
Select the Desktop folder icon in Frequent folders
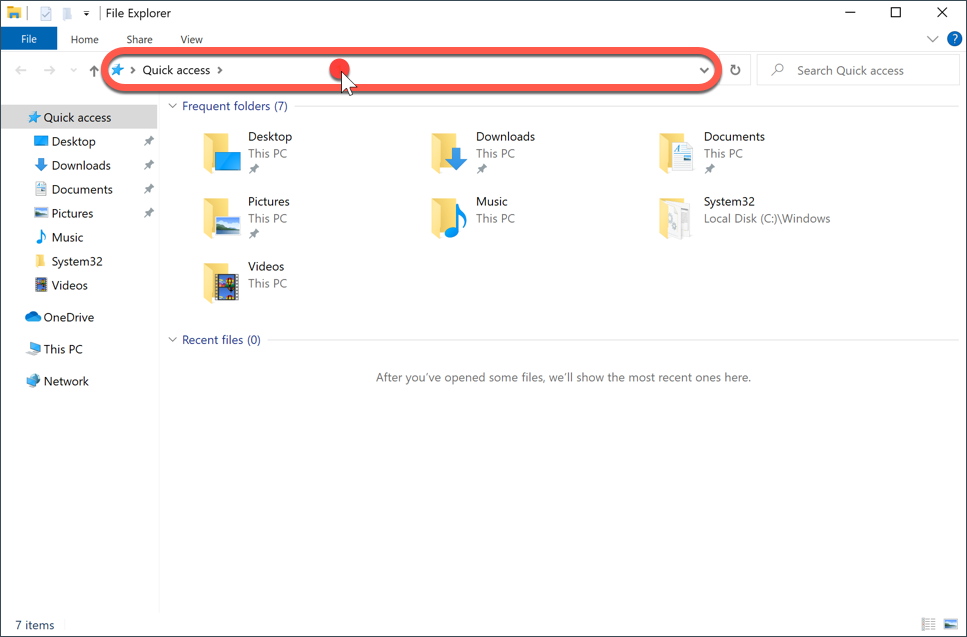tap(221, 153)
